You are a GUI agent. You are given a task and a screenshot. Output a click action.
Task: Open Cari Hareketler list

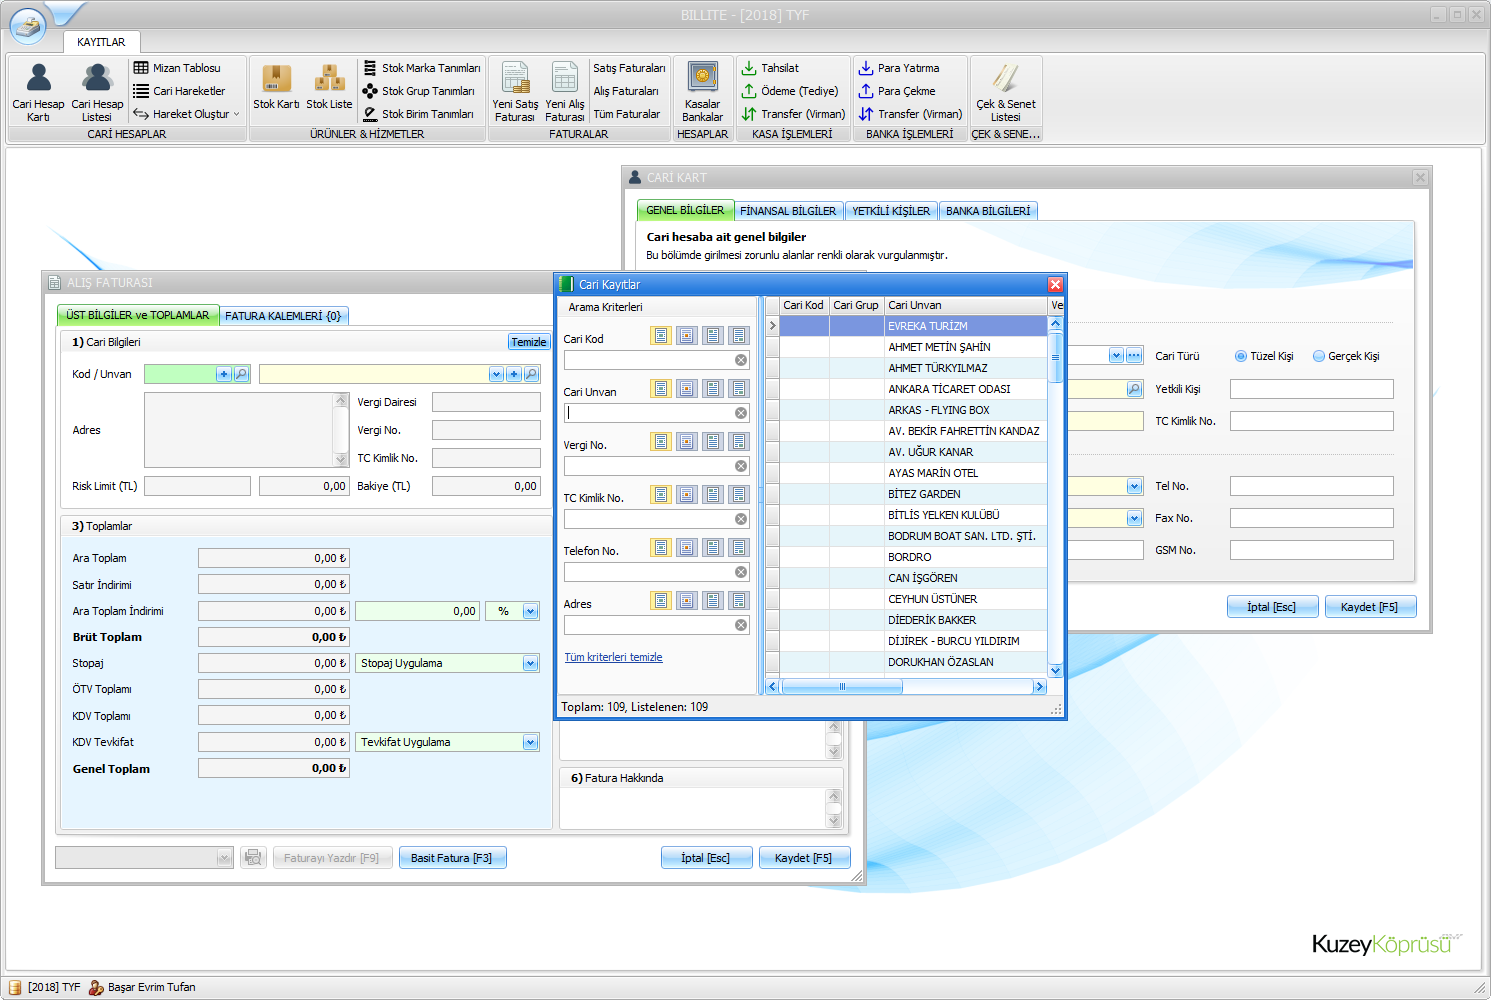(x=179, y=91)
